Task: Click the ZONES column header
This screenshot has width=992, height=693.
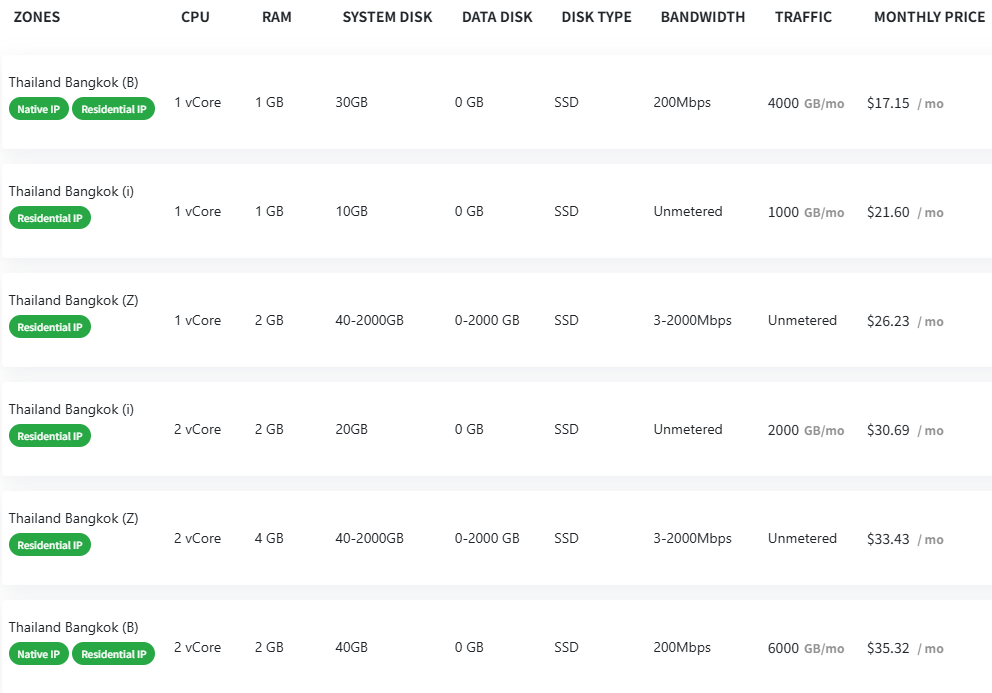Action: (37, 17)
